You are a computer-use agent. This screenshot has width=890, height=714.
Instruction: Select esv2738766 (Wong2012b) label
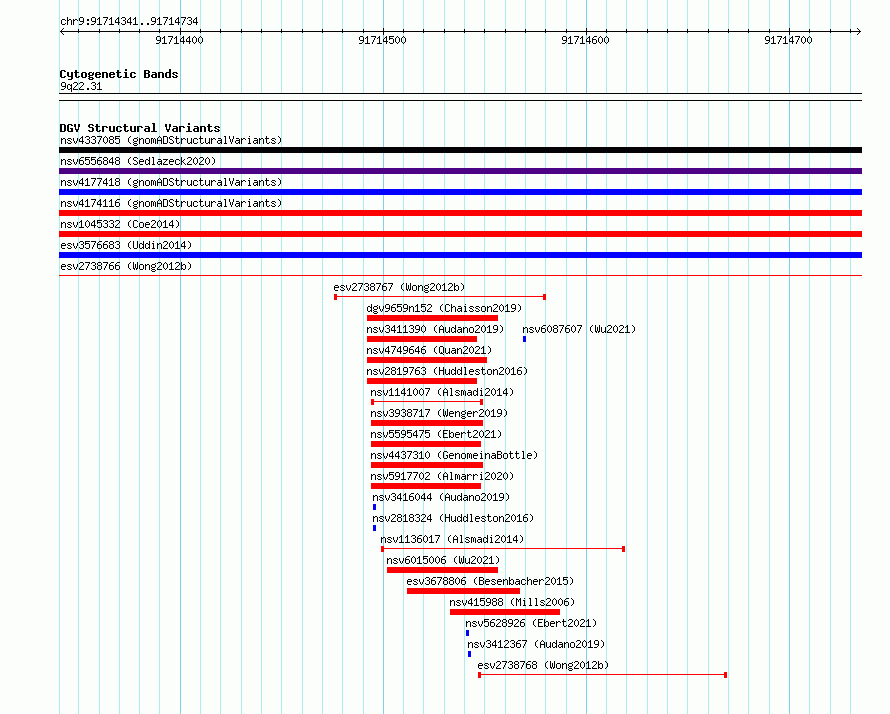pos(126,266)
